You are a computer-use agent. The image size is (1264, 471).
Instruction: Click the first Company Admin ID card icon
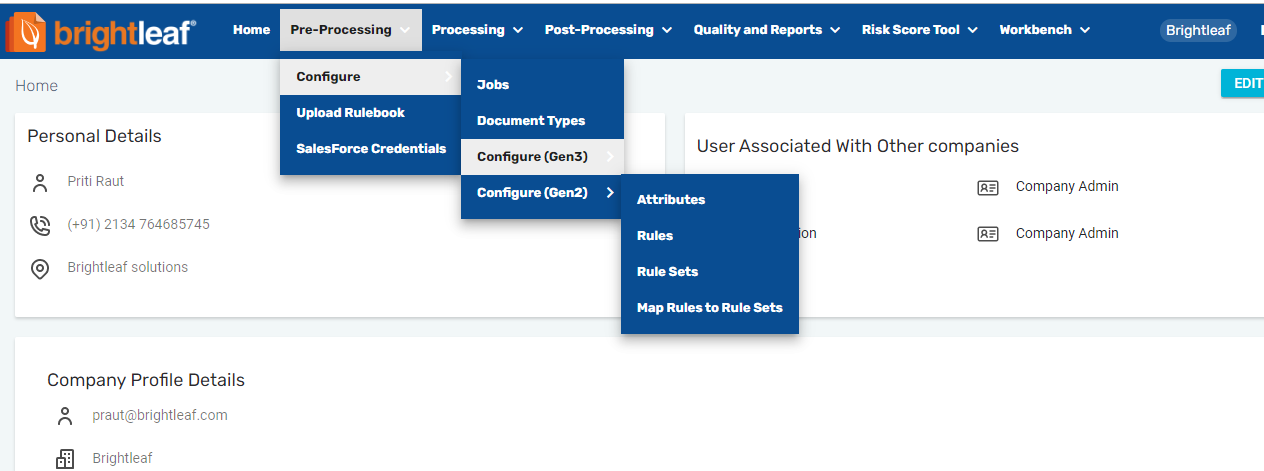point(987,188)
